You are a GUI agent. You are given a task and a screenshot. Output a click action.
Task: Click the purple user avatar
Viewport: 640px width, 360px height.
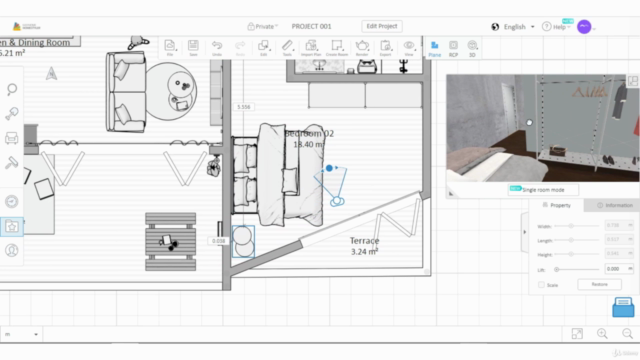[x=584, y=27]
